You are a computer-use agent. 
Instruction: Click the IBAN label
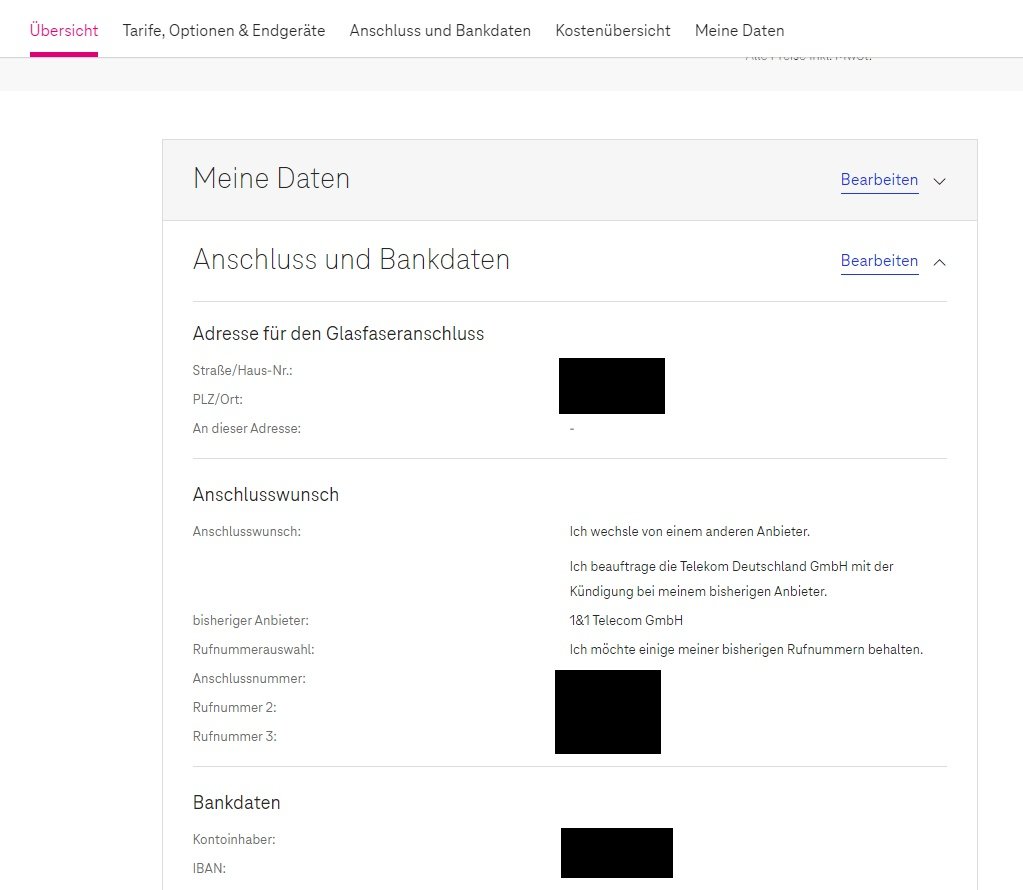(x=209, y=868)
